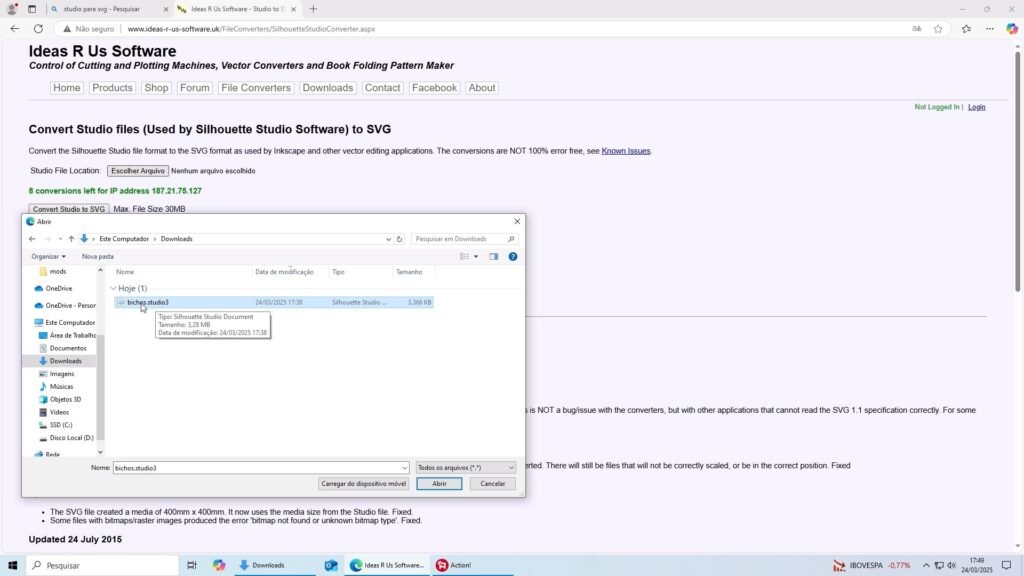Click the Abrir button
Viewport: 1024px width, 576px height.
(439, 484)
